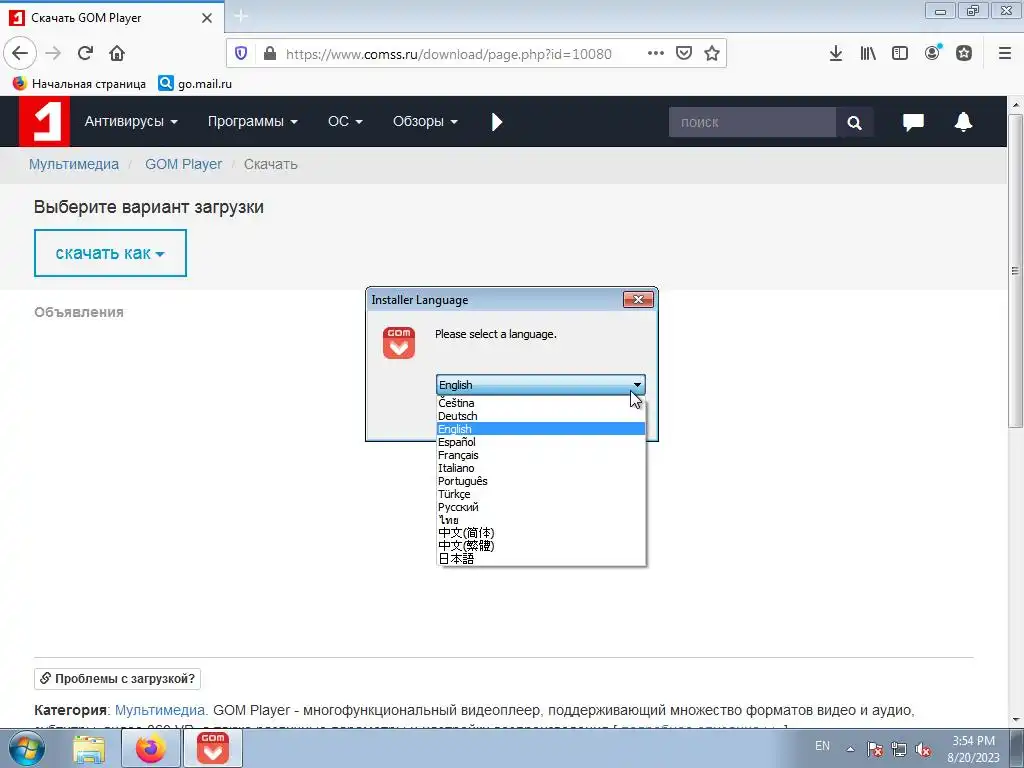1024x768 pixels.
Task: Open the Антивирусы dropdown menu
Action: (131, 121)
